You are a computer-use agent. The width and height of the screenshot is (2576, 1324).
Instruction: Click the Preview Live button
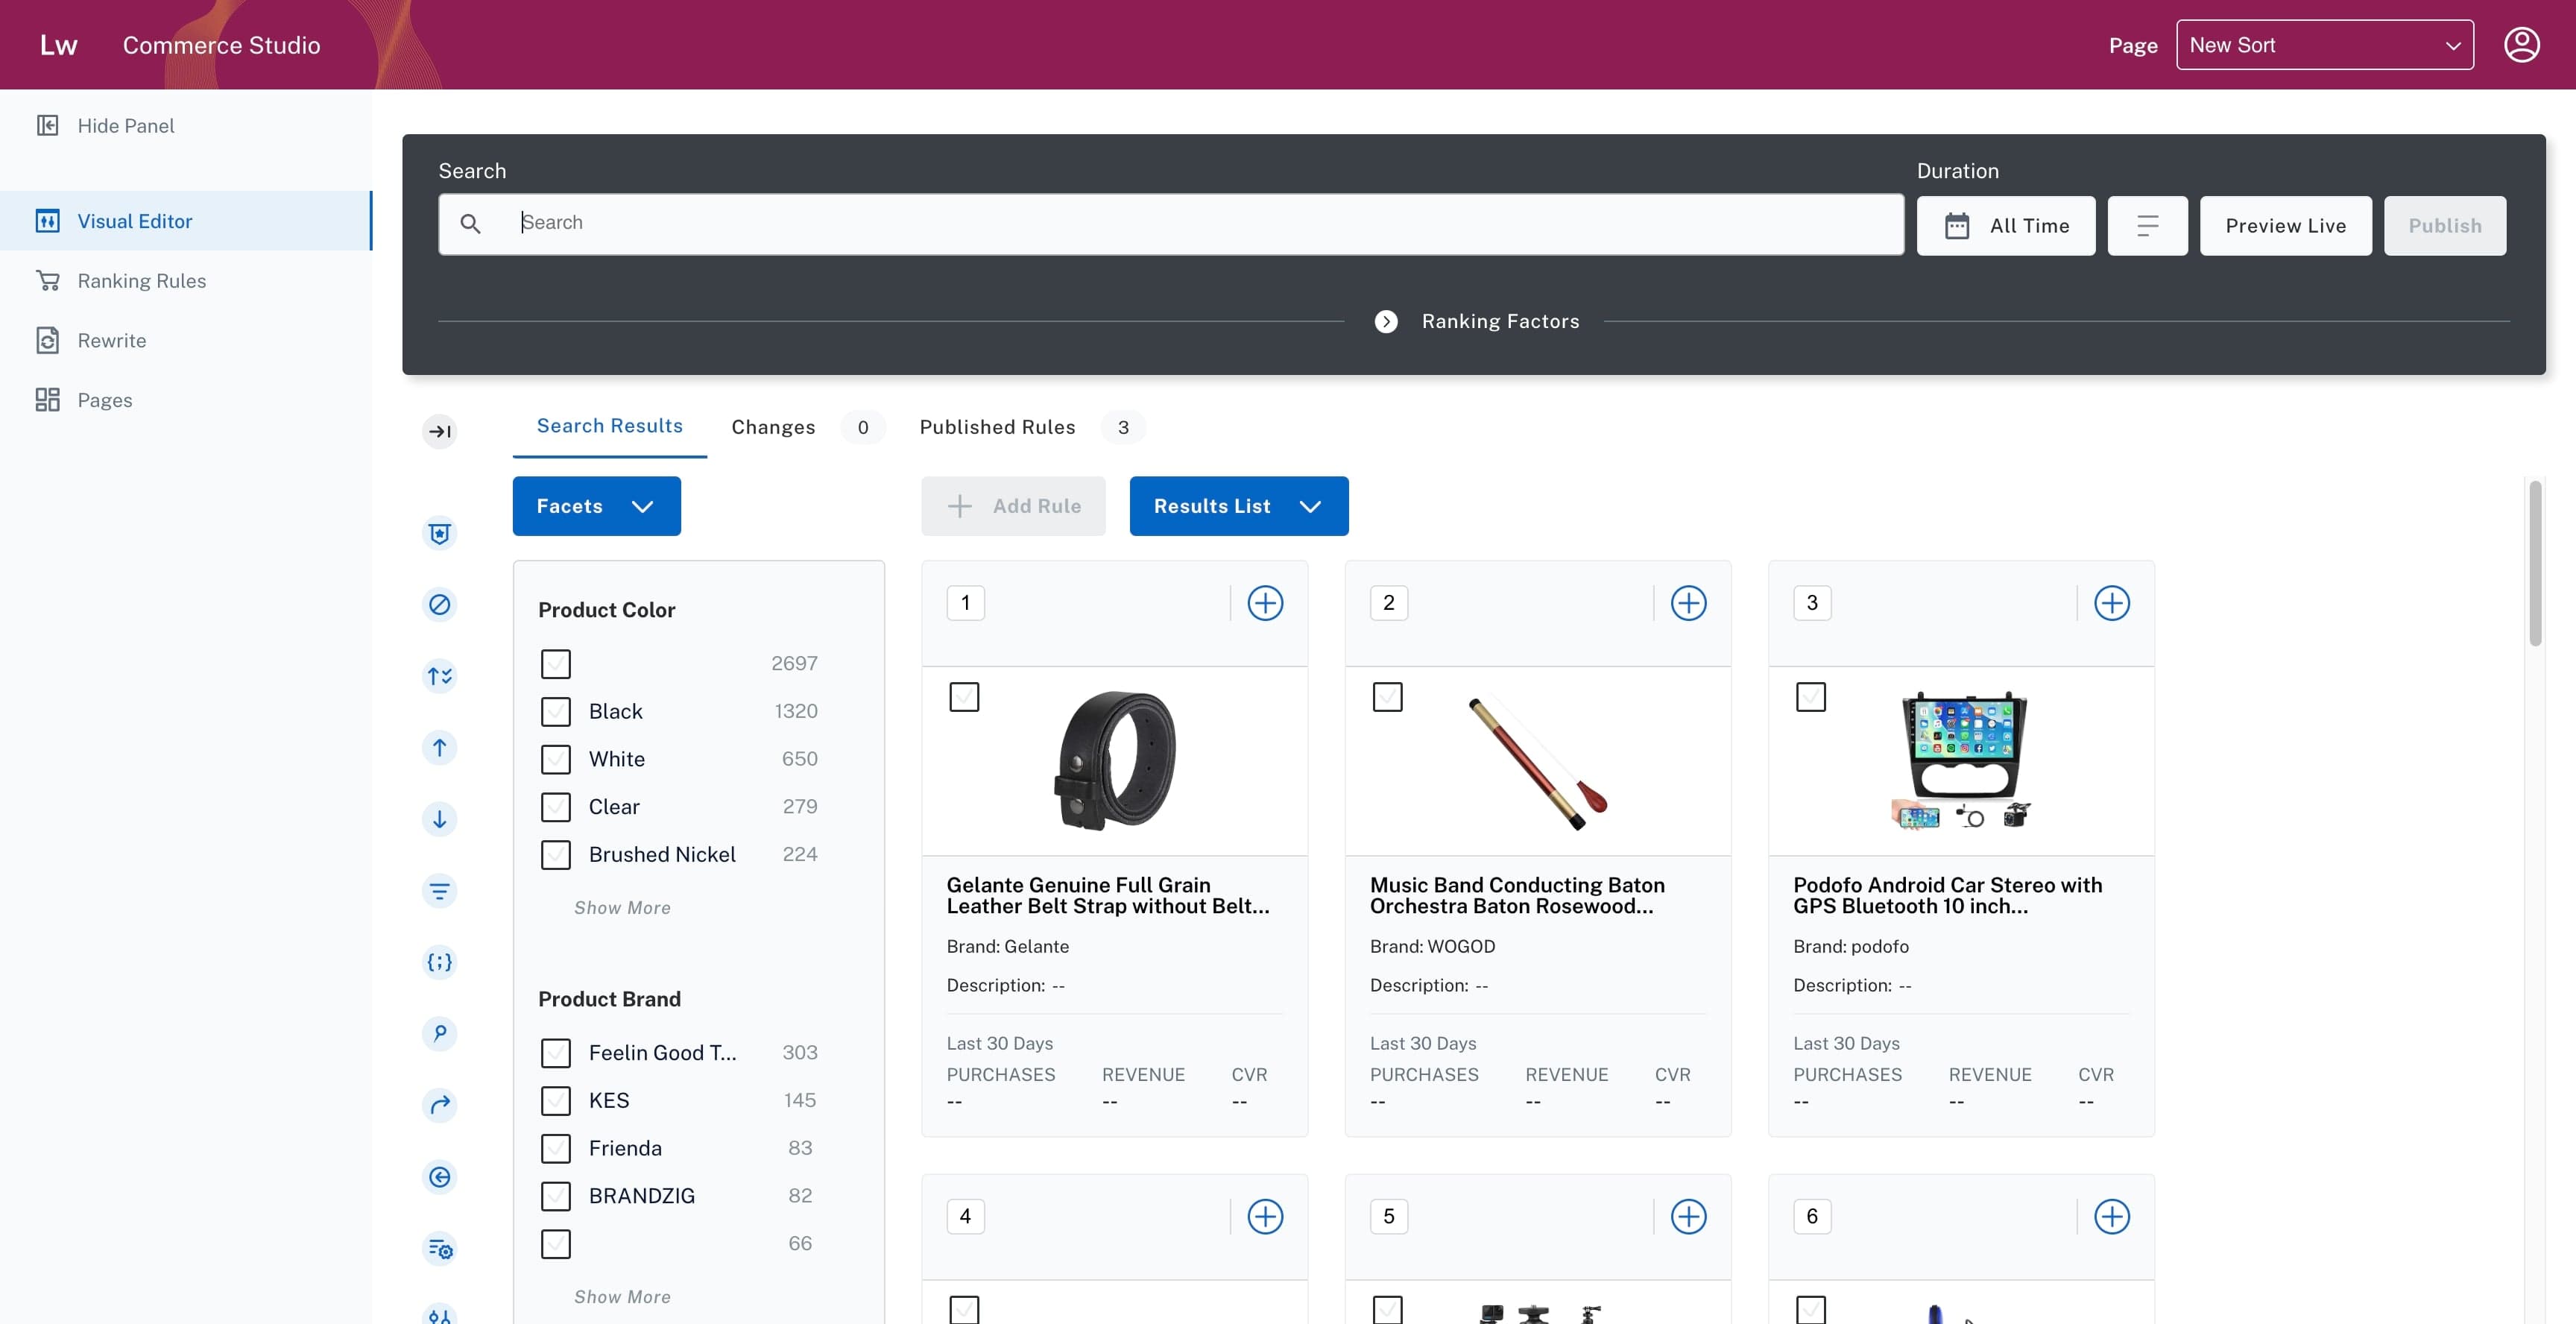click(x=2285, y=226)
